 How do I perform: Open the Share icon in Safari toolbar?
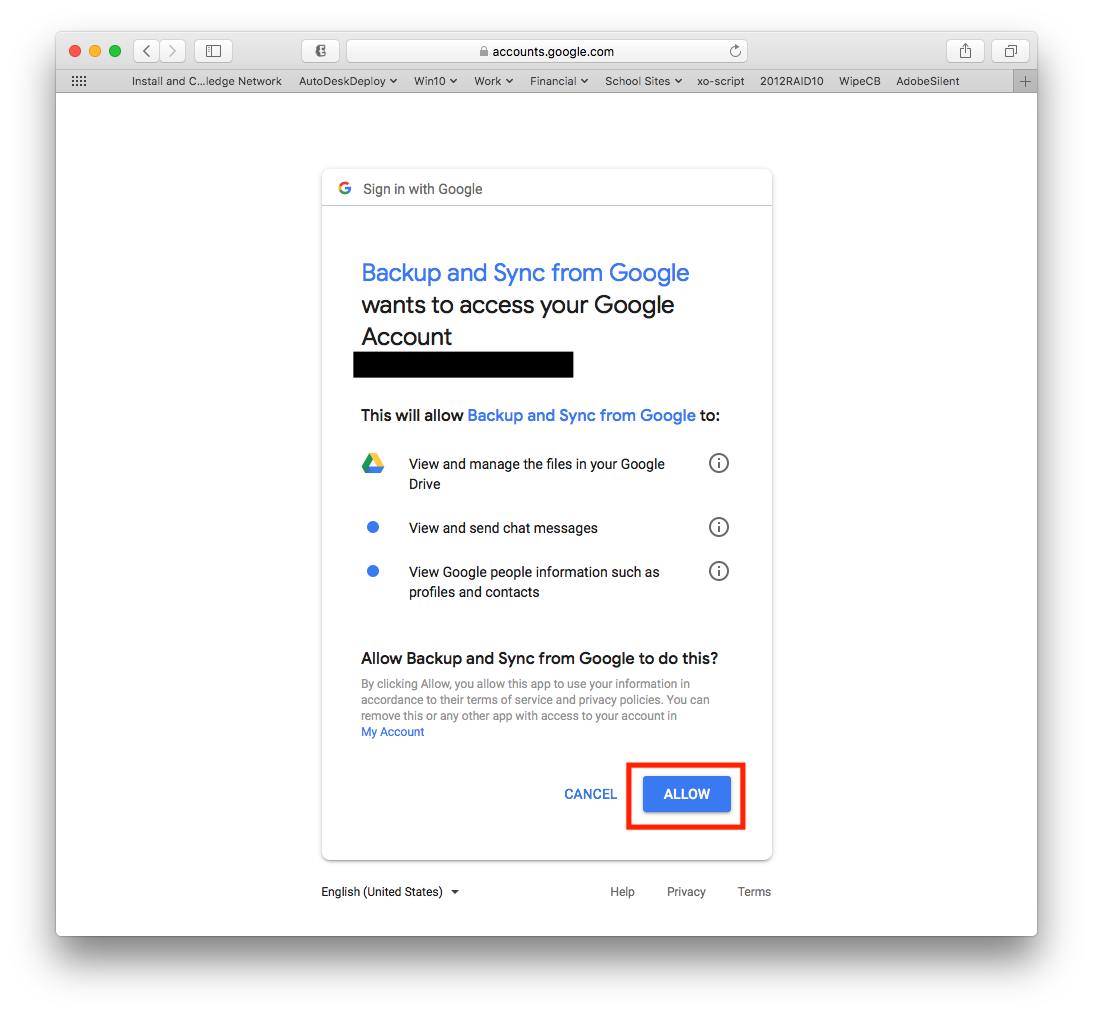pos(965,51)
